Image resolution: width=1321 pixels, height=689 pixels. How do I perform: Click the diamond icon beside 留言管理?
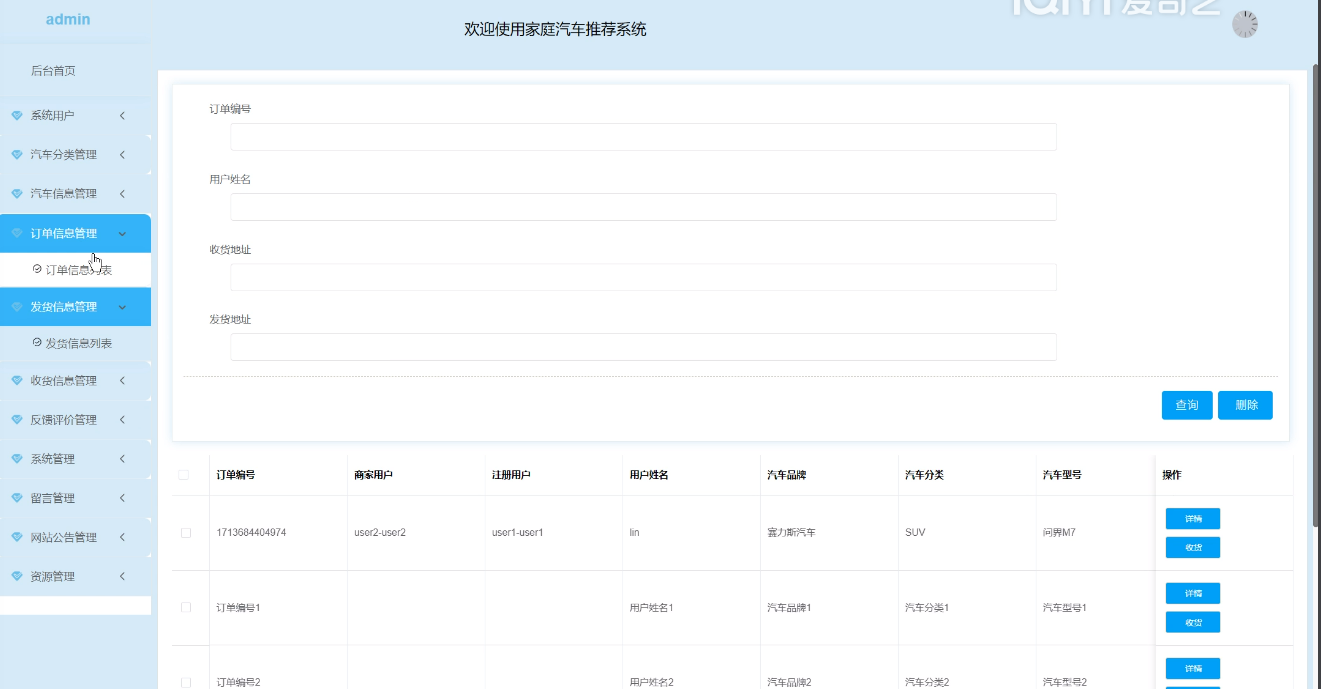tap(16, 498)
